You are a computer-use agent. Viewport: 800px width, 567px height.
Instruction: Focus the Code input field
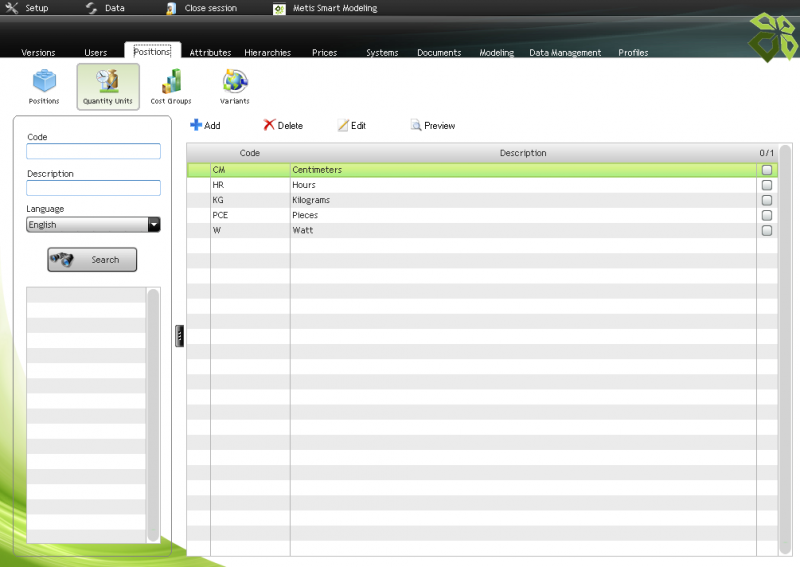point(93,152)
